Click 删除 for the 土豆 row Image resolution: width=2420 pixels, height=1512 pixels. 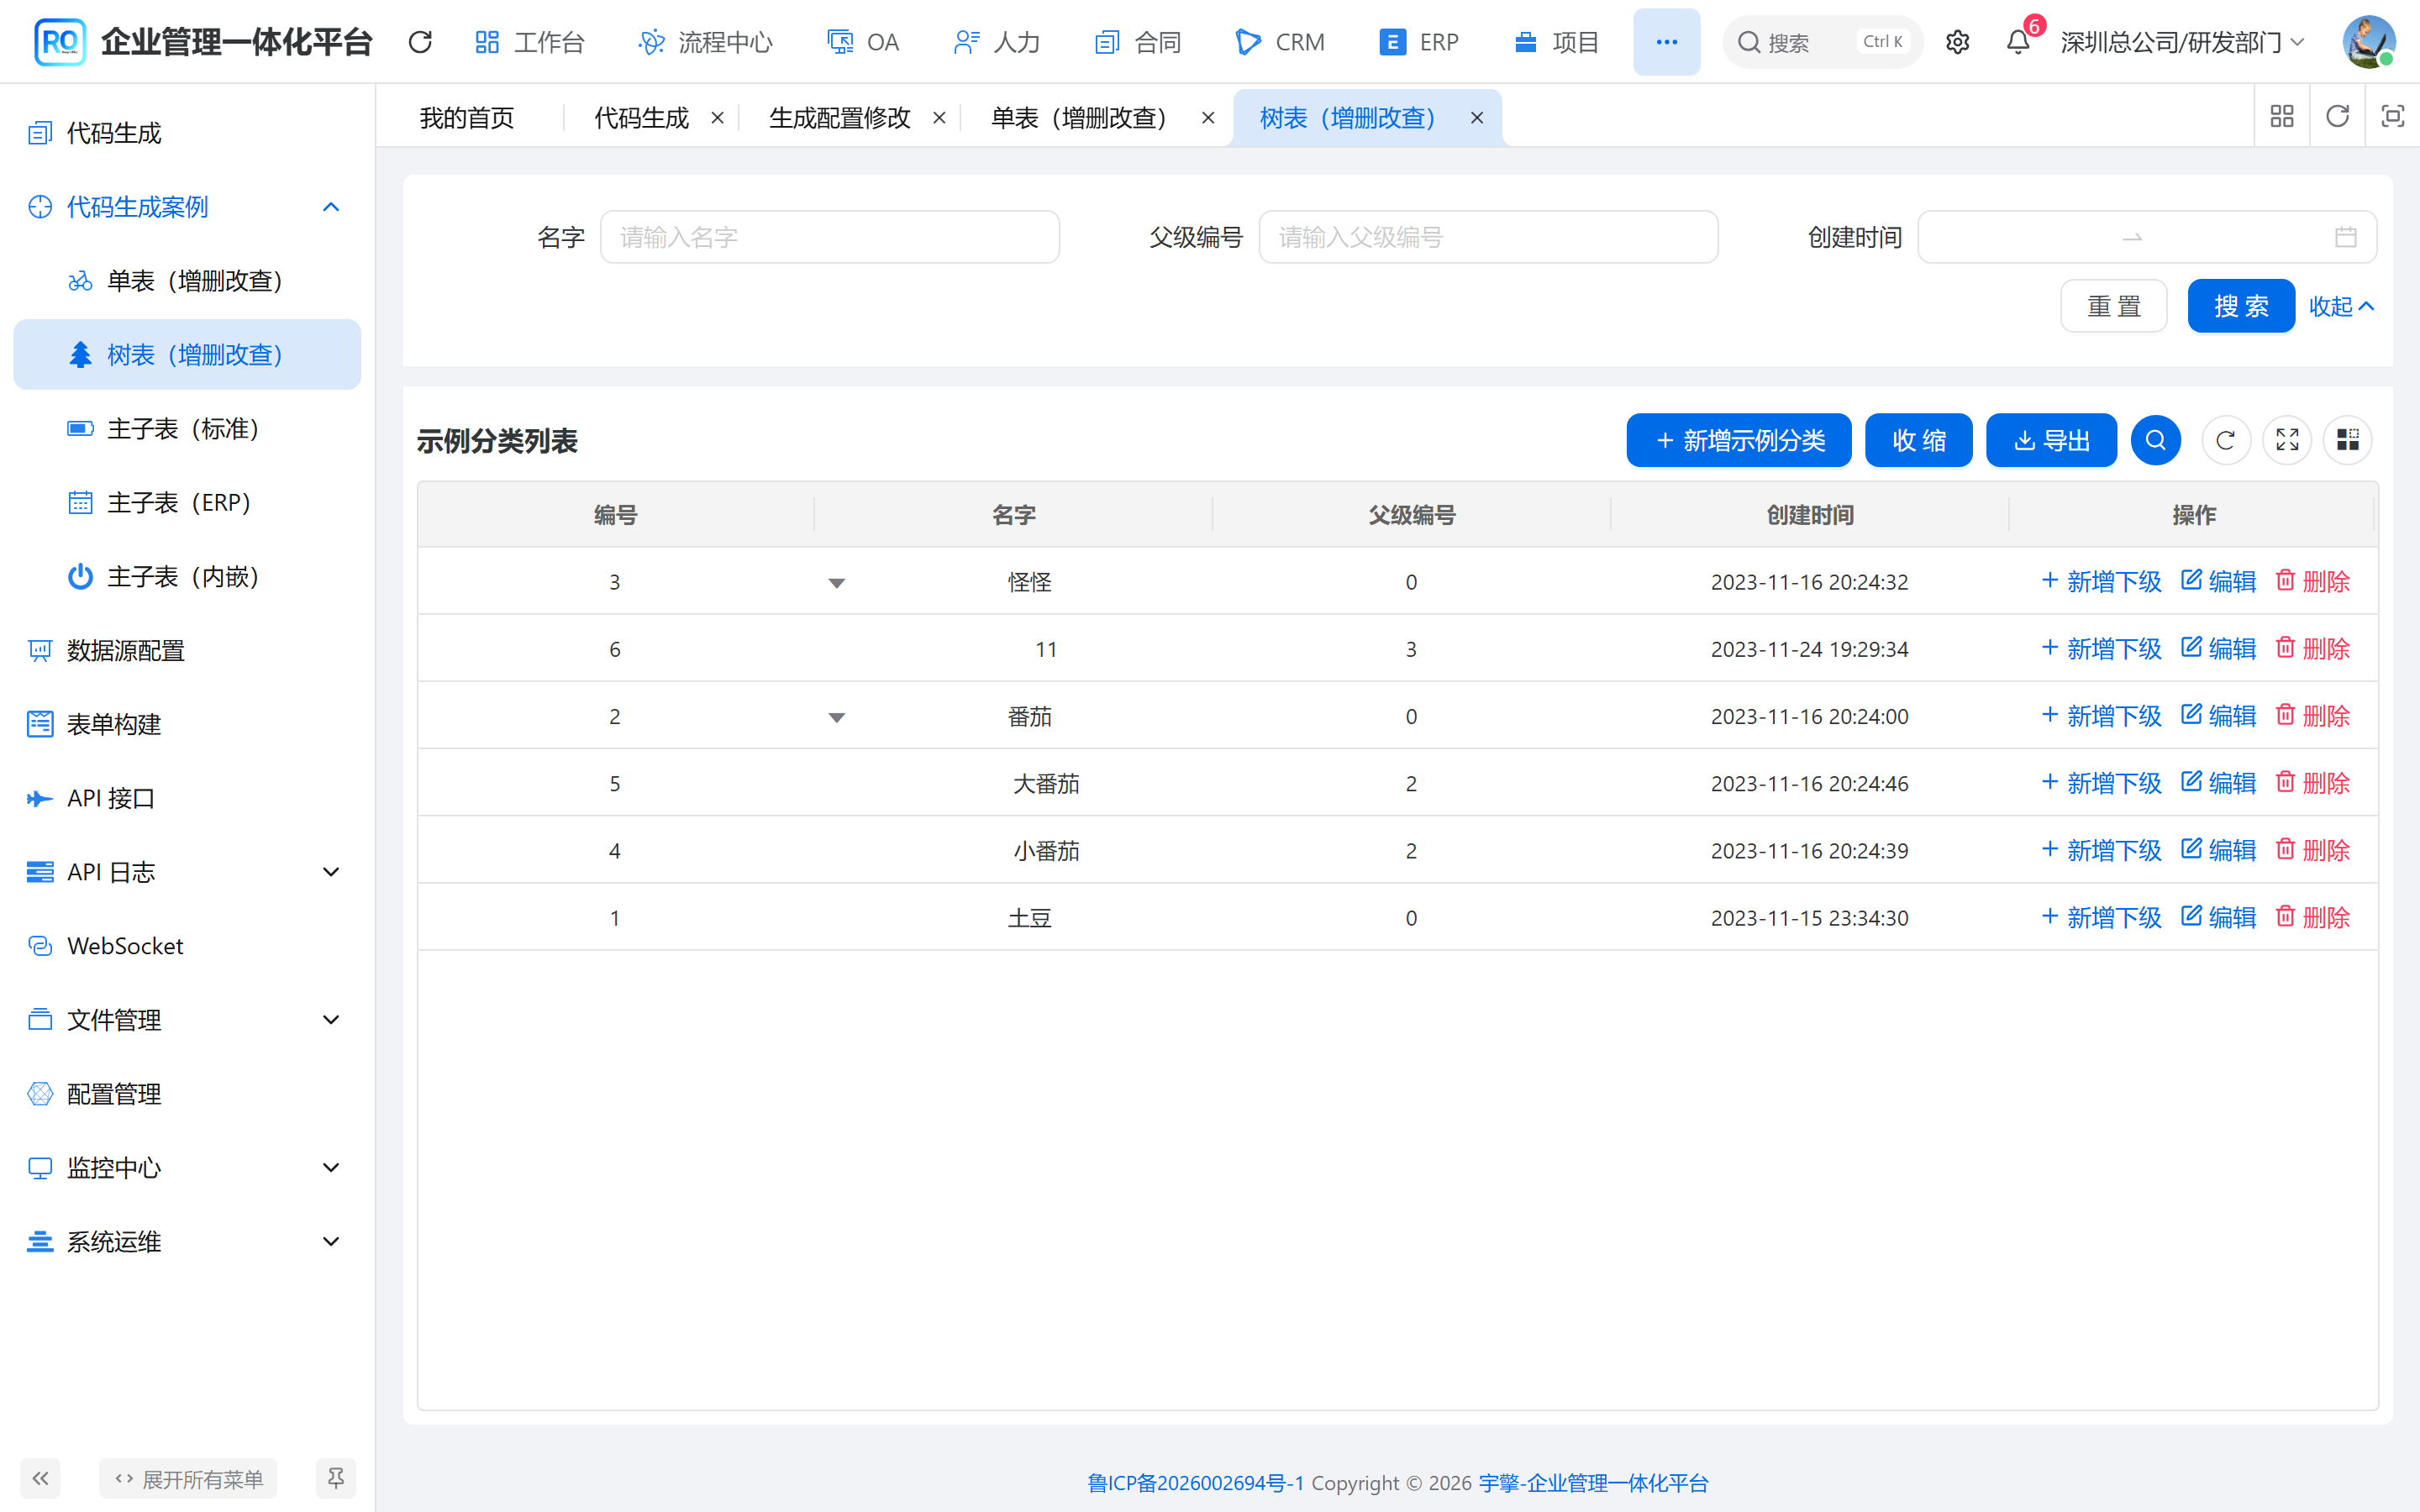[x=2313, y=917]
